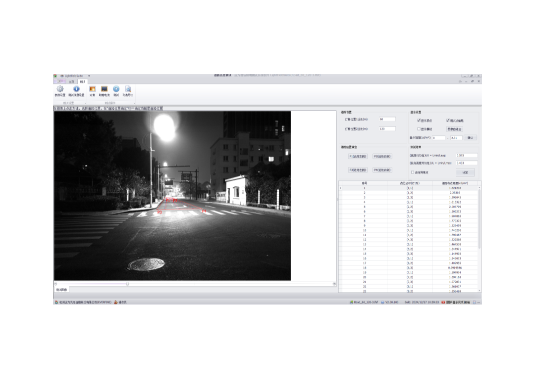The width and height of the screenshot is (540, 380).
Task: Click the results table vertical scrollbar thumb
Action: coord(479,219)
